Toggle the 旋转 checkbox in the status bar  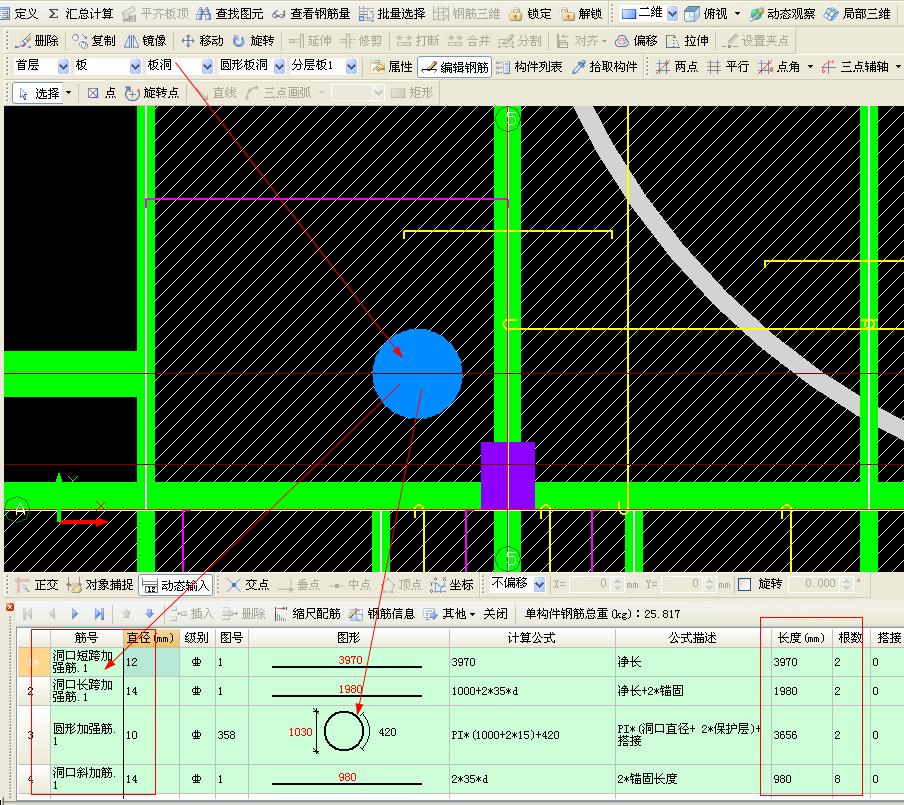coord(744,584)
